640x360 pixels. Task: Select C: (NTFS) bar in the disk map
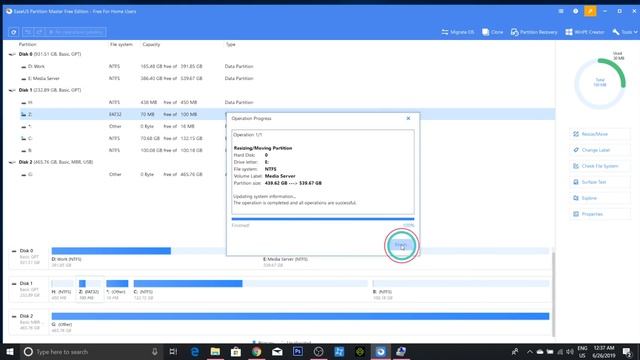[250, 284]
